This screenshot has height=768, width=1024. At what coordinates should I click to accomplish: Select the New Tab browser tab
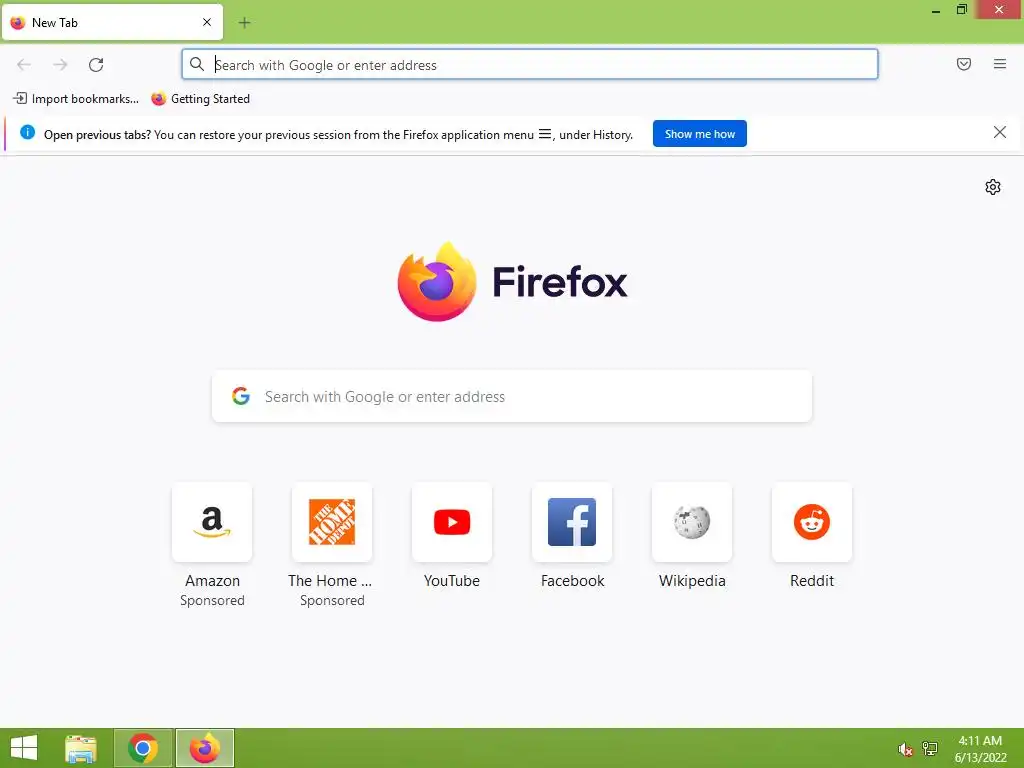click(x=112, y=22)
